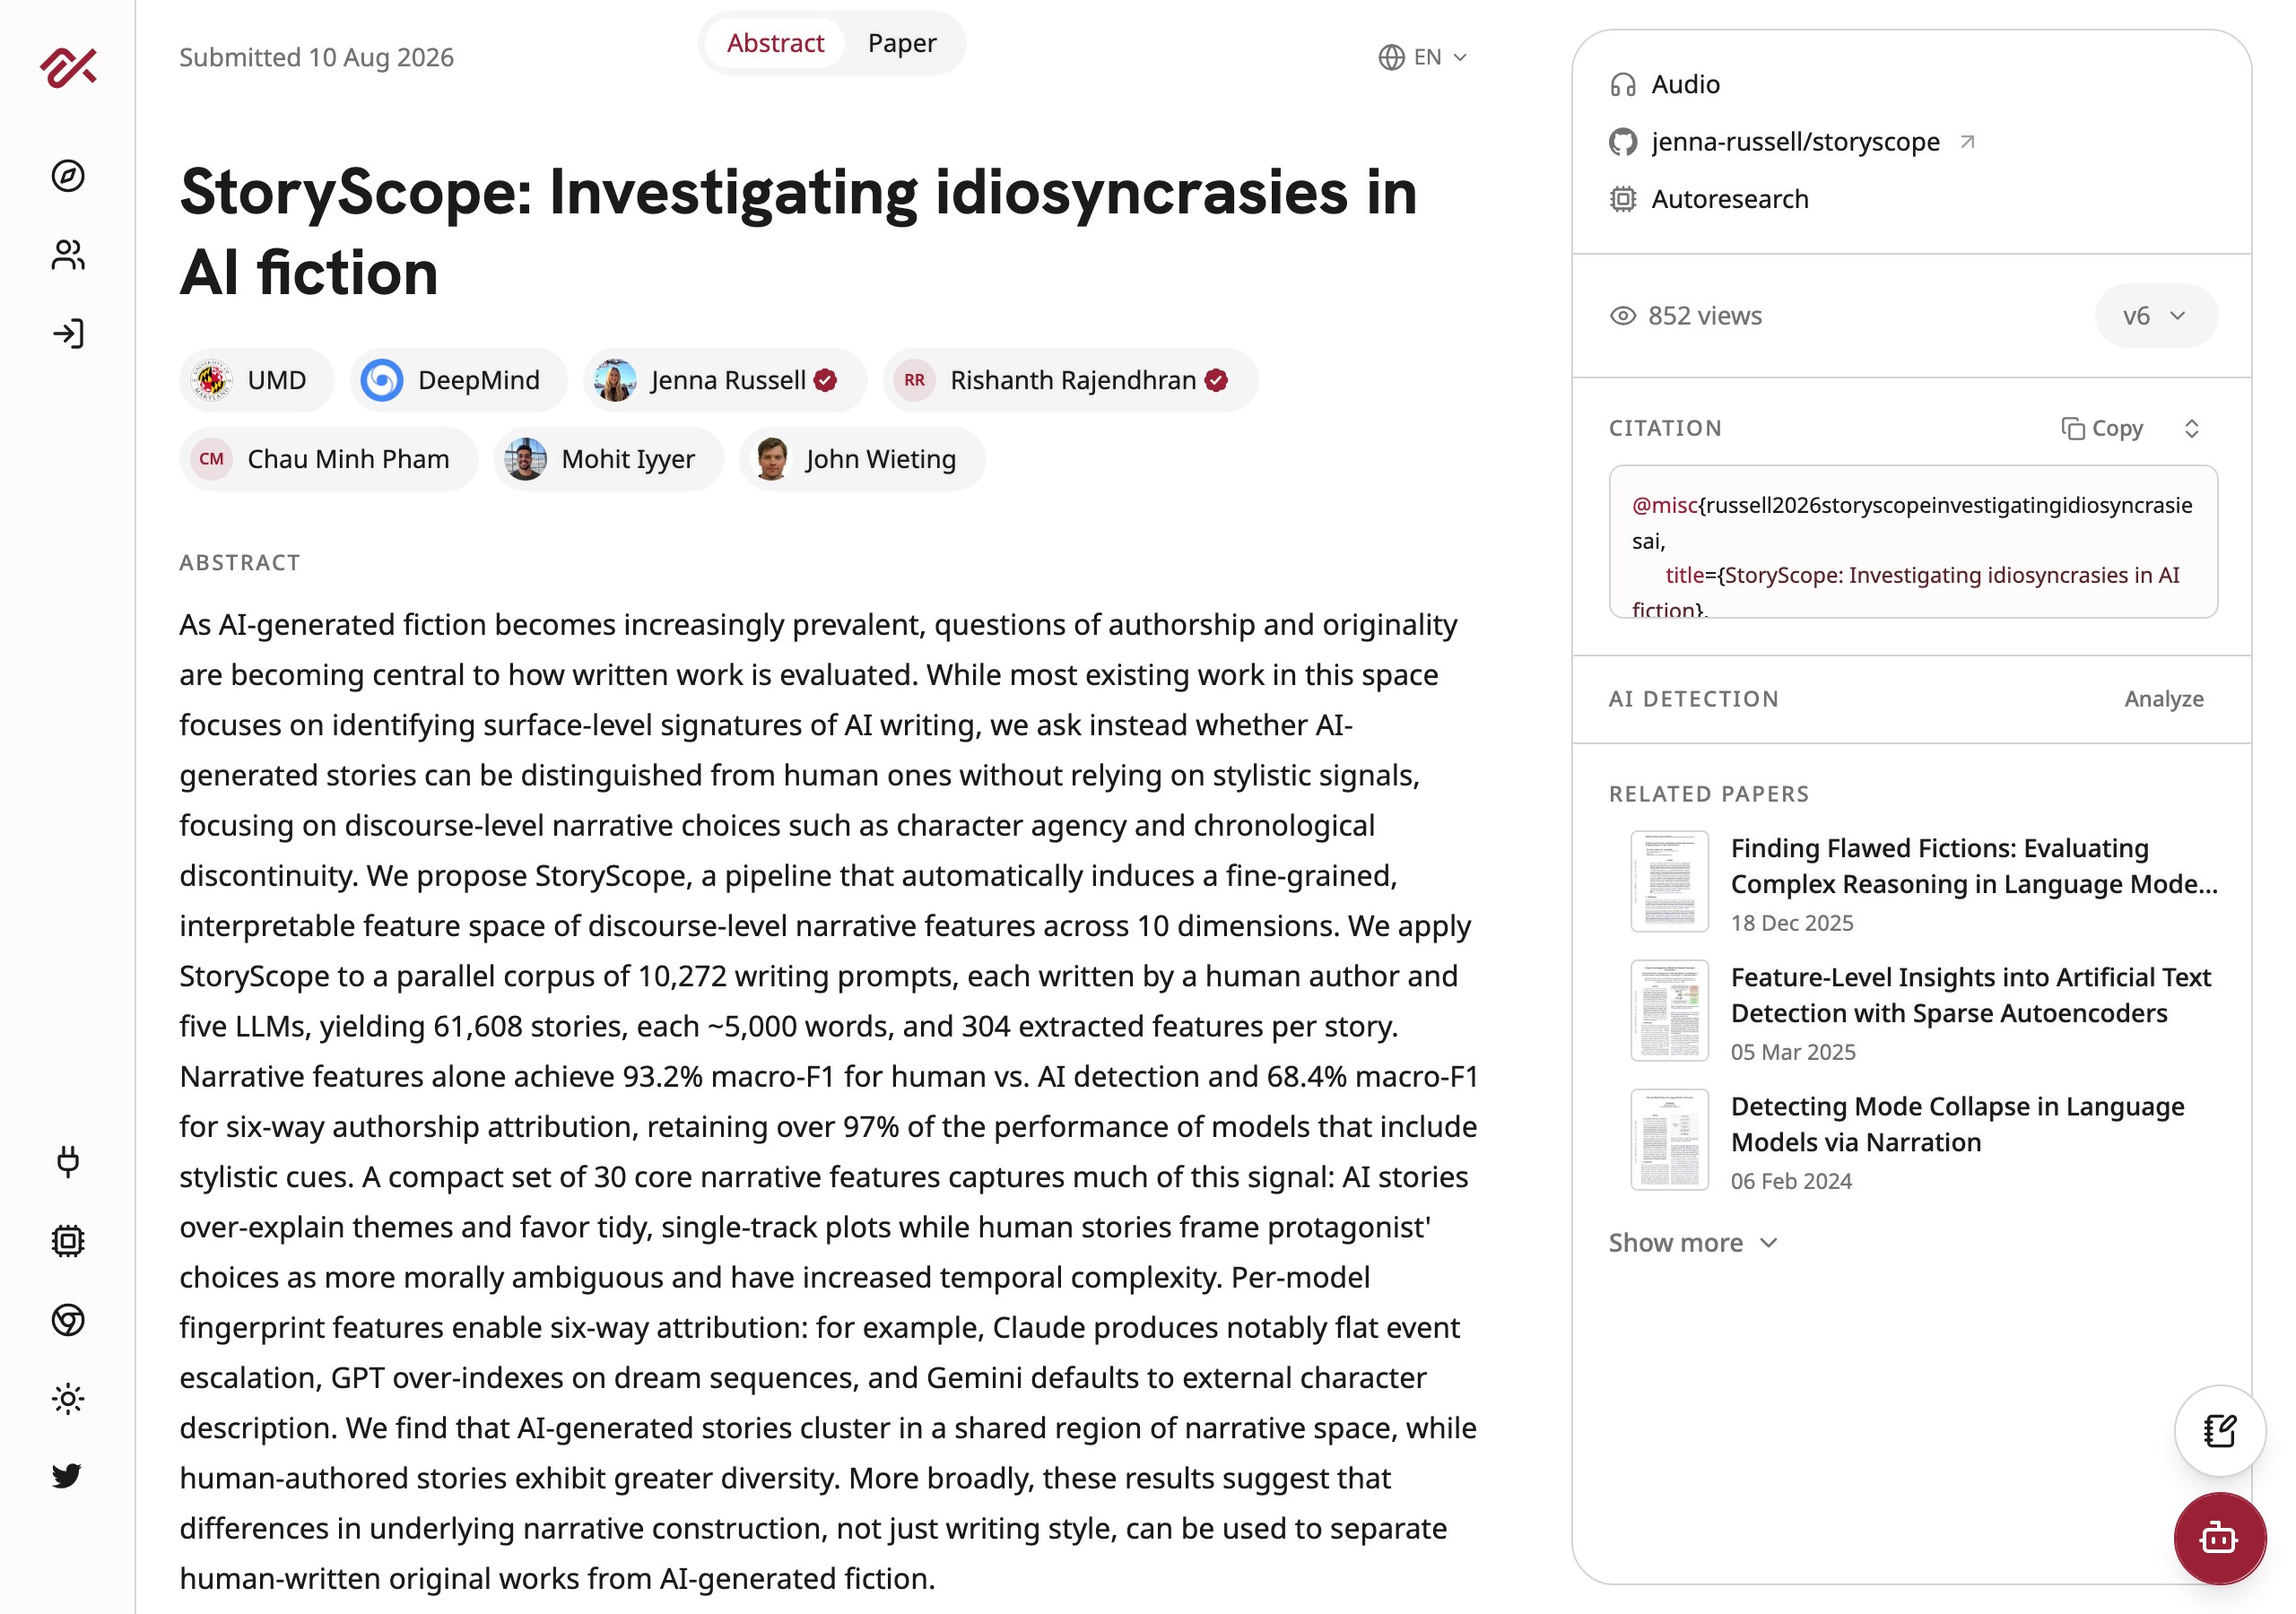Click the '852 views' count
Viewport: 2296px width, 1614px height.
[x=1704, y=316]
